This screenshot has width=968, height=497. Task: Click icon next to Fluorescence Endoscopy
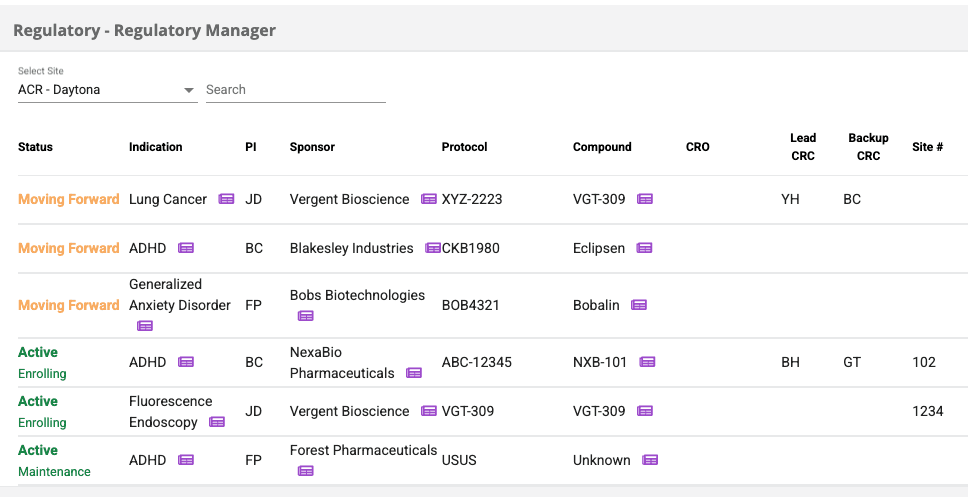click(217, 422)
